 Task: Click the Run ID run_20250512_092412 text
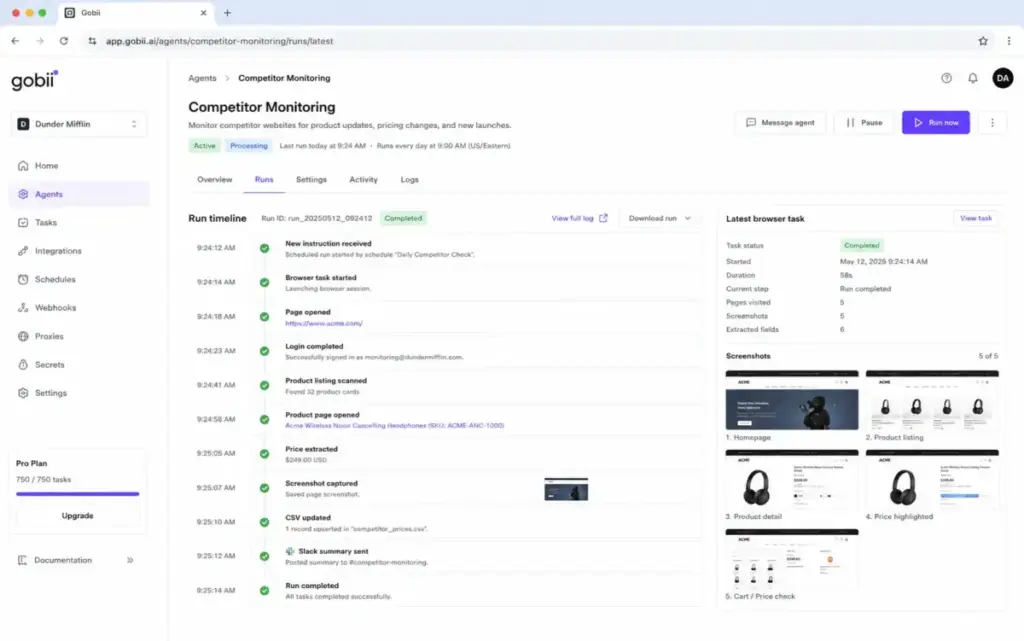(x=317, y=218)
